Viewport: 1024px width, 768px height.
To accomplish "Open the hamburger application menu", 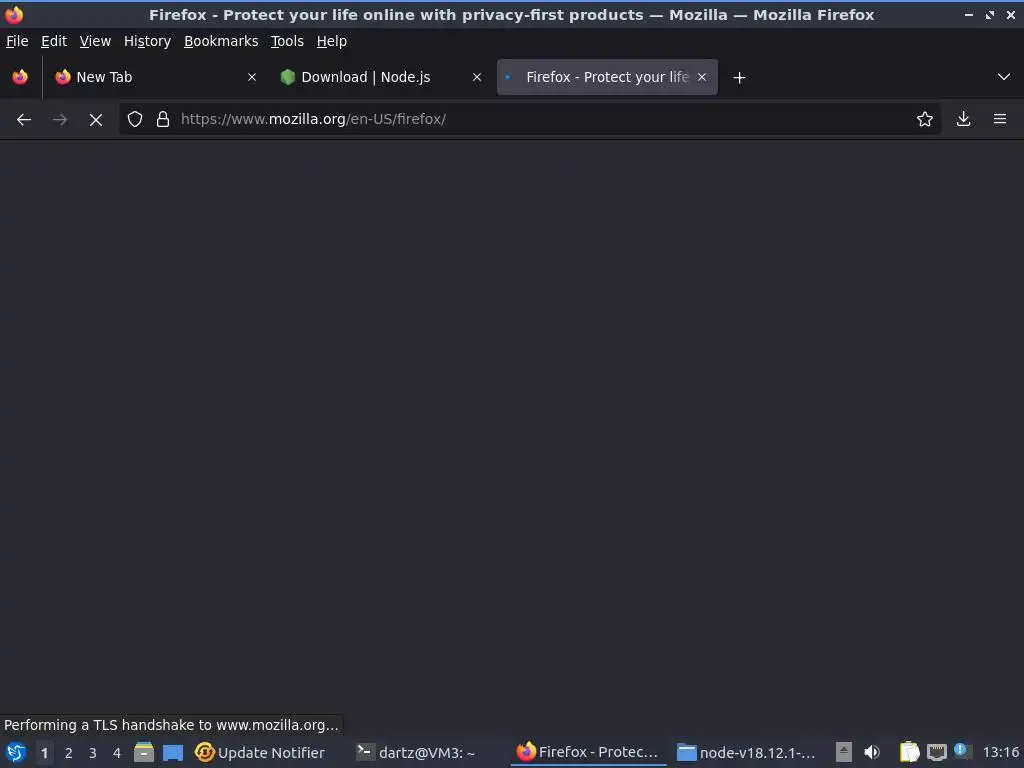I will 1000,119.
